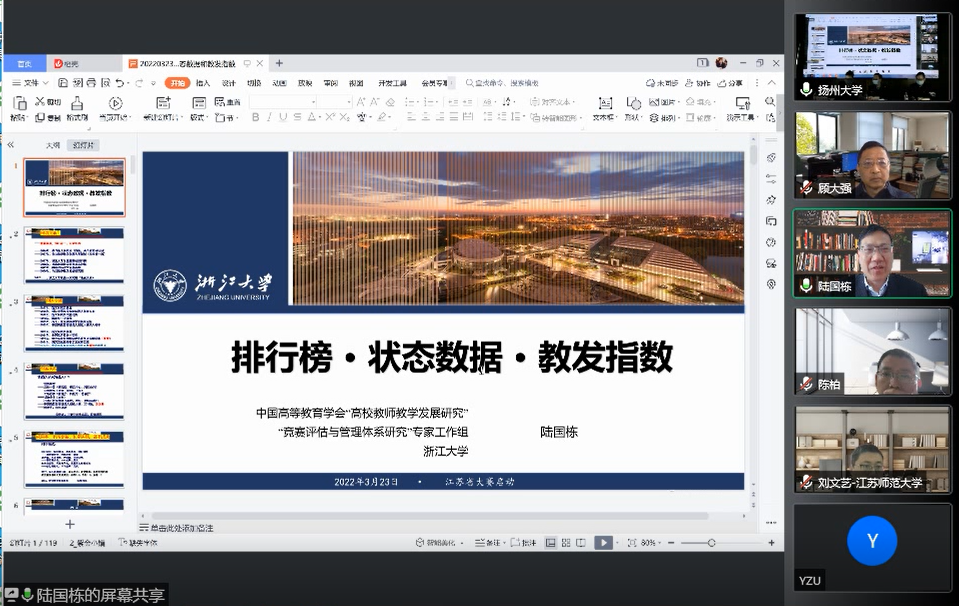Click the Save icon in quick access bar
The image size is (959, 606).
coord(63,83)
